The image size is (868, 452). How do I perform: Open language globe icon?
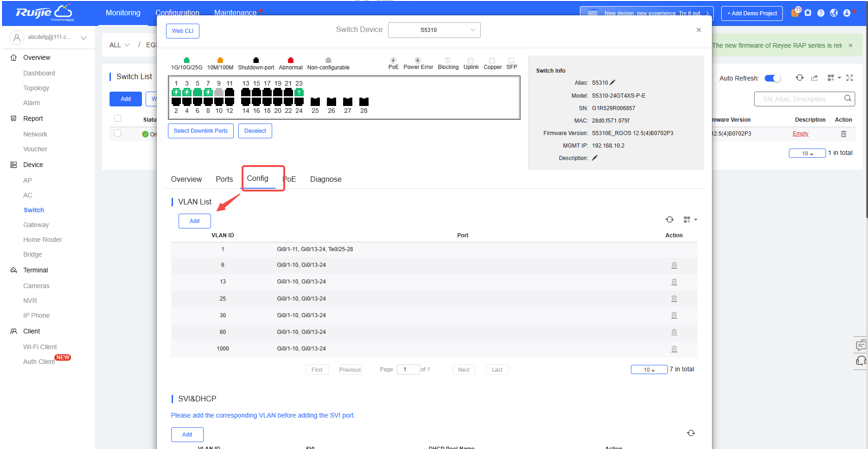point(834,13)
